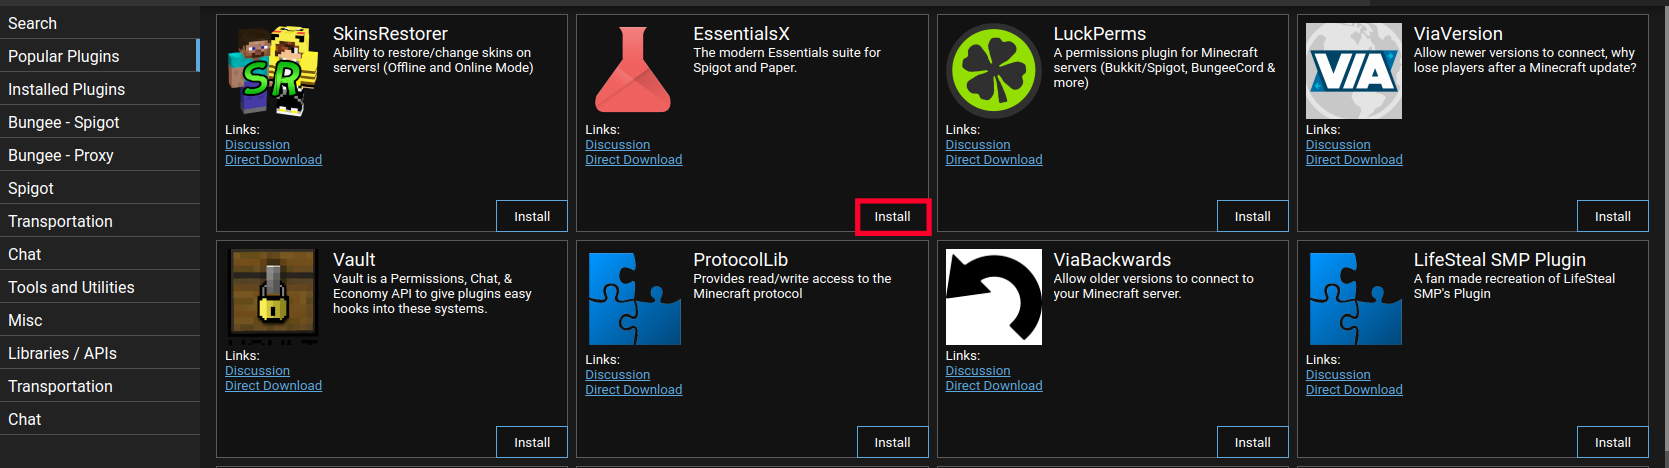Image resolution: width=1669 pixels, height=468 pixels.
Task: Open EssentialsX Direct Download link
Action: tap(633, 160)
